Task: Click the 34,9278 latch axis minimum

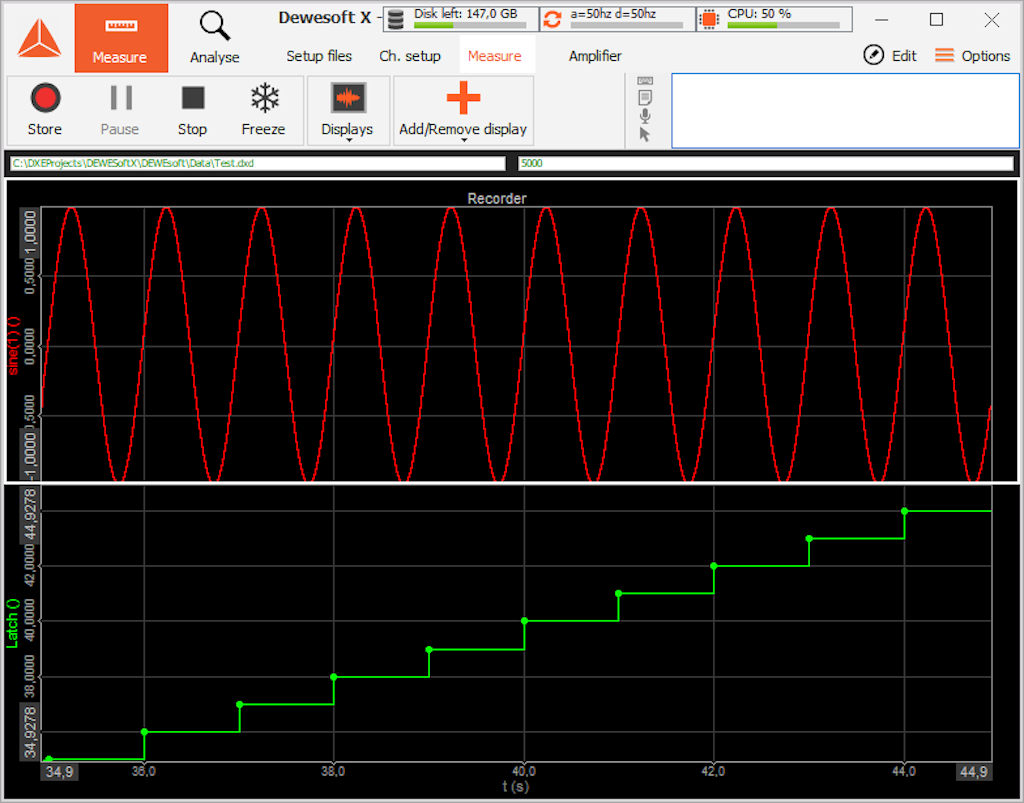Action: coord(31,732)
